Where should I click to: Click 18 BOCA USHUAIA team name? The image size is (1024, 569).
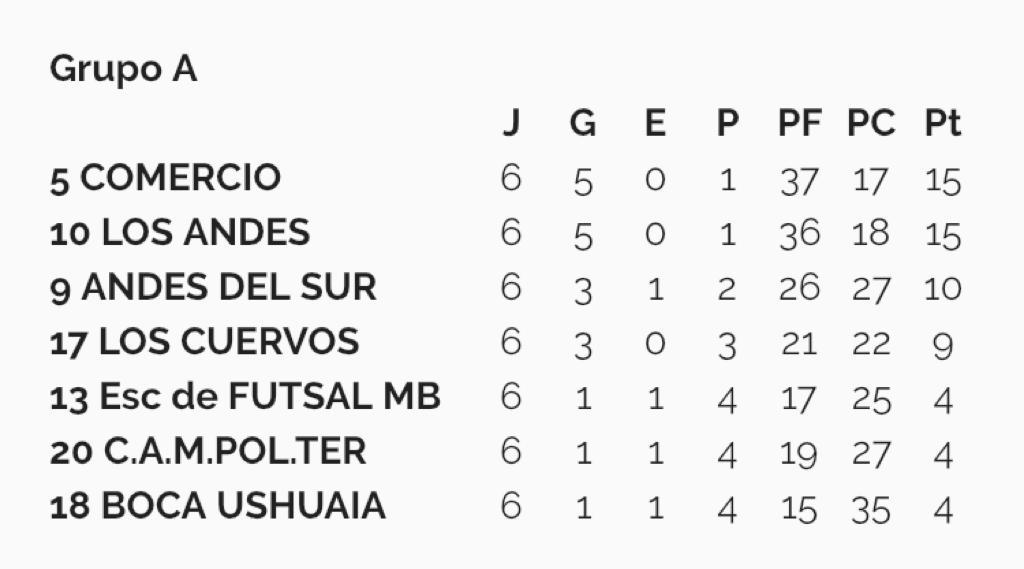point(217,506)
